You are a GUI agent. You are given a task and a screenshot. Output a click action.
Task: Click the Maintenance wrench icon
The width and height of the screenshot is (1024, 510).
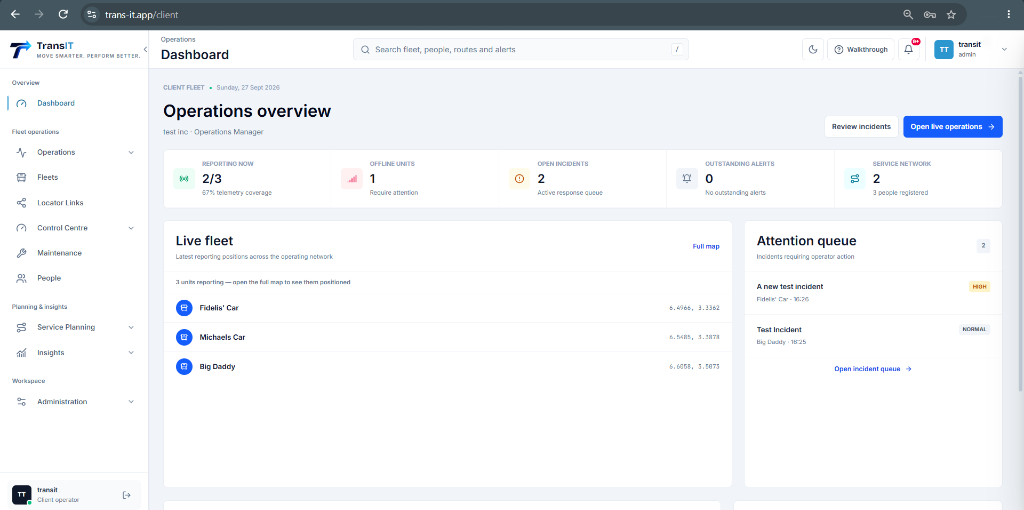click(x=22, y=253)
